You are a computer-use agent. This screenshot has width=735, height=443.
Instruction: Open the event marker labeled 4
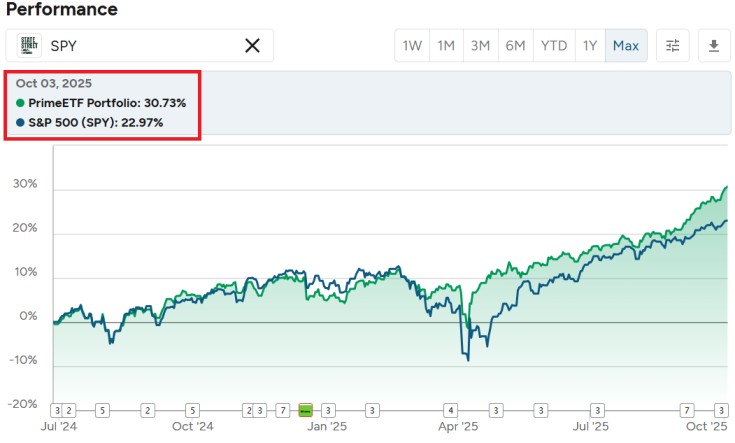pyautogui.click(x=451, y=409)
